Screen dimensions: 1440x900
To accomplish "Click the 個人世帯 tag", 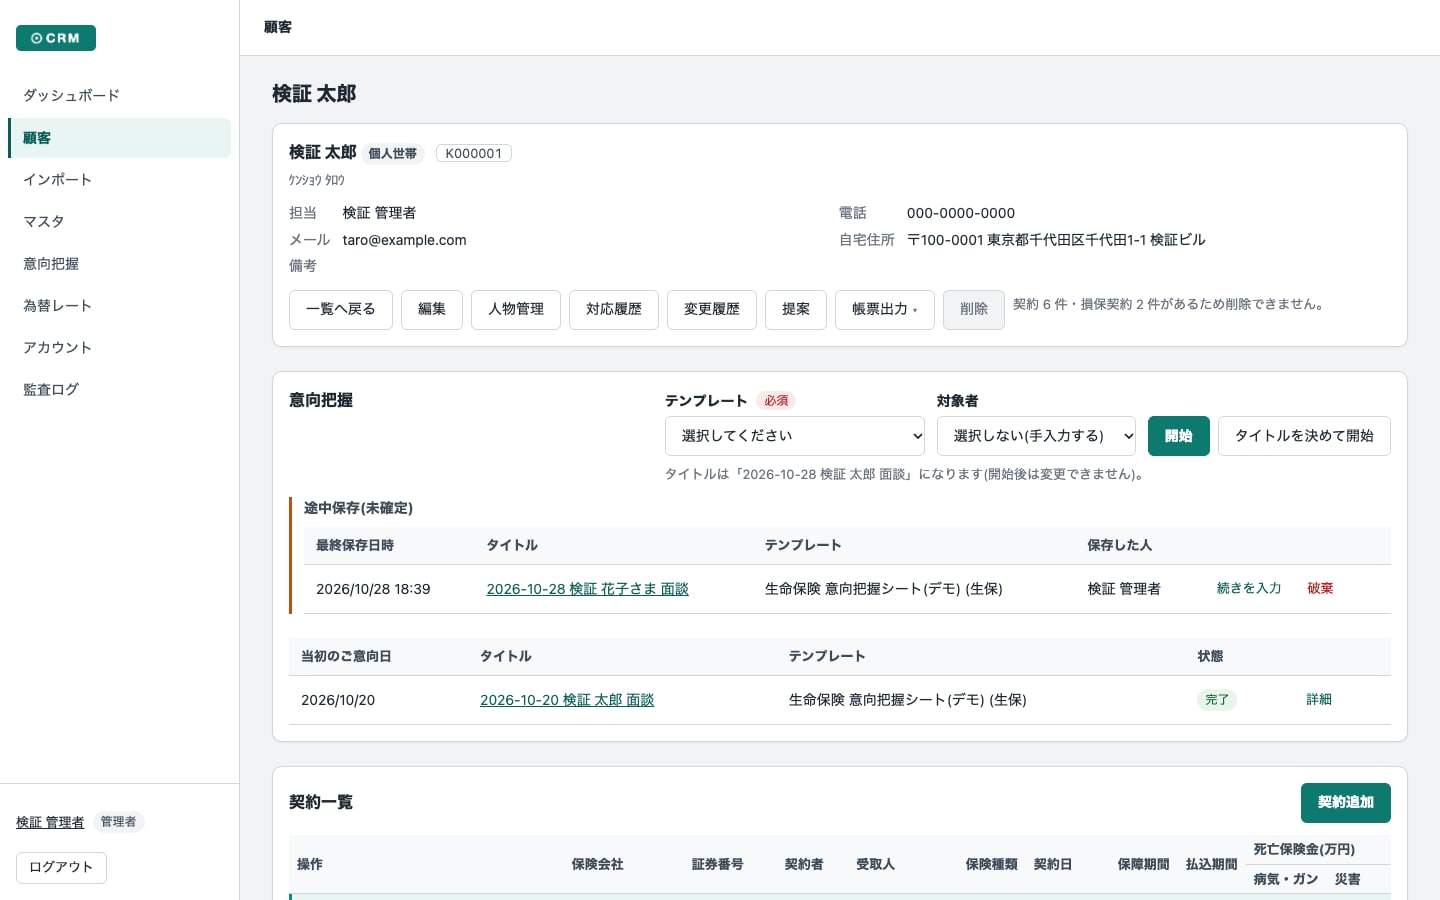I will (x=393, y=153).
